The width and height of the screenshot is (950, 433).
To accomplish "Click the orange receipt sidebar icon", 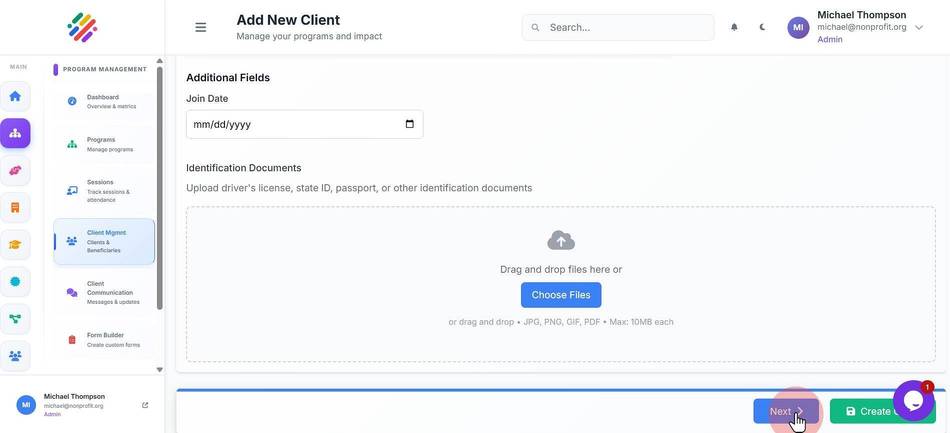I will pyautogui.click(x=15, y=208).
